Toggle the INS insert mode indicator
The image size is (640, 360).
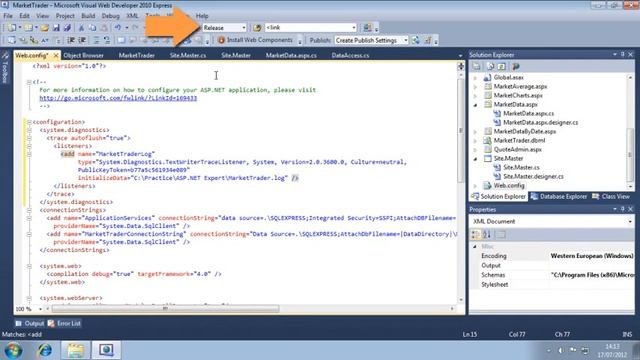[627, 334]
